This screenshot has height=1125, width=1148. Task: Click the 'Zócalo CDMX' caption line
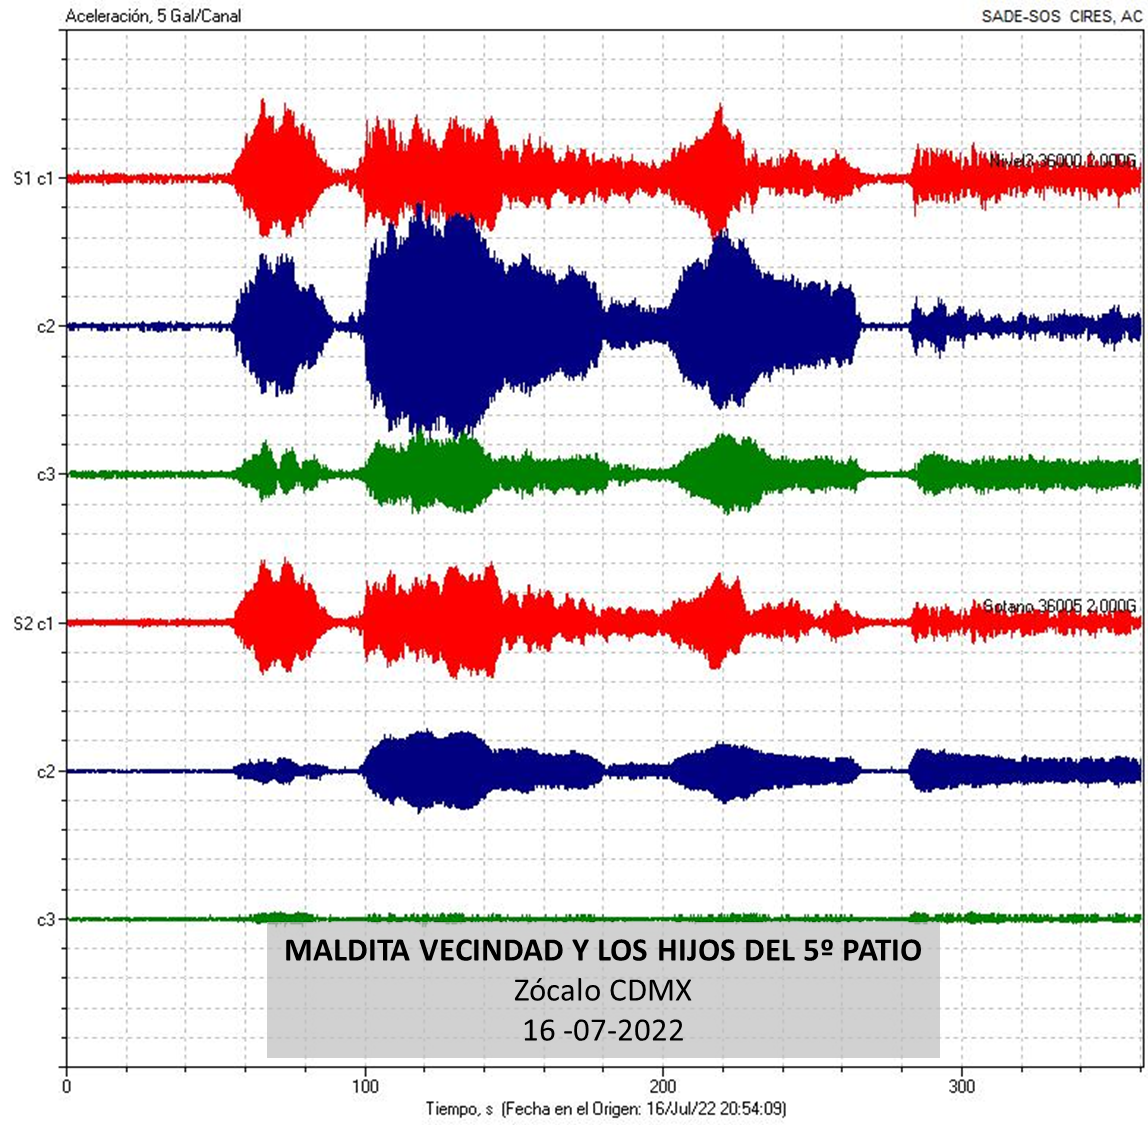pos(602,990)
